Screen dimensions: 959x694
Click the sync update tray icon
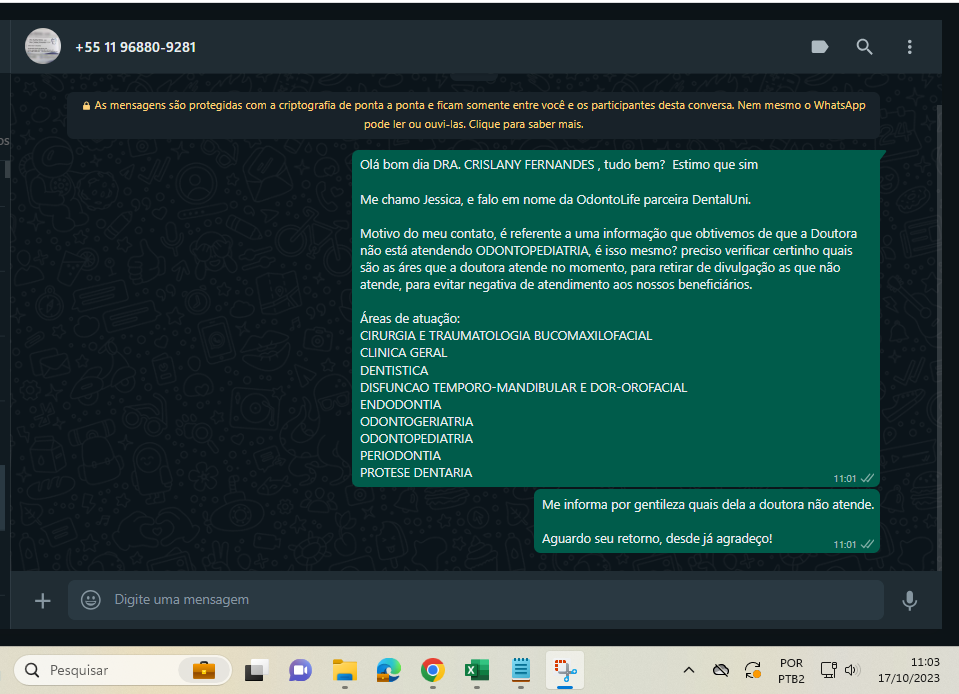753,670
